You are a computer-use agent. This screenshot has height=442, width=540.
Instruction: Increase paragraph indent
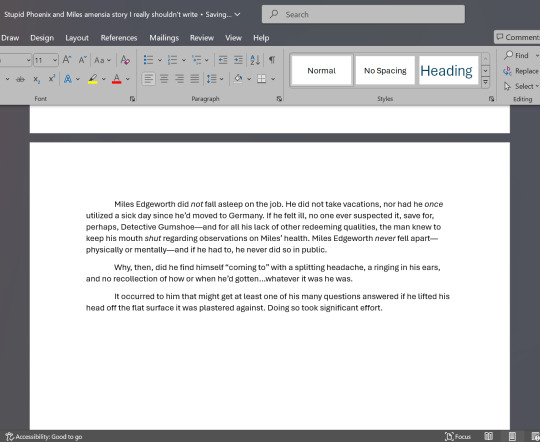[238, 60]
